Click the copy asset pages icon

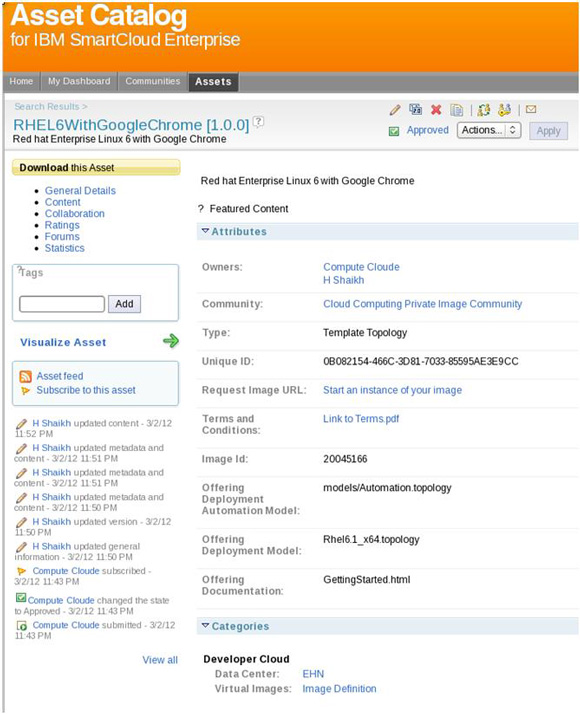pyautogui.click(x=457, y=110)
